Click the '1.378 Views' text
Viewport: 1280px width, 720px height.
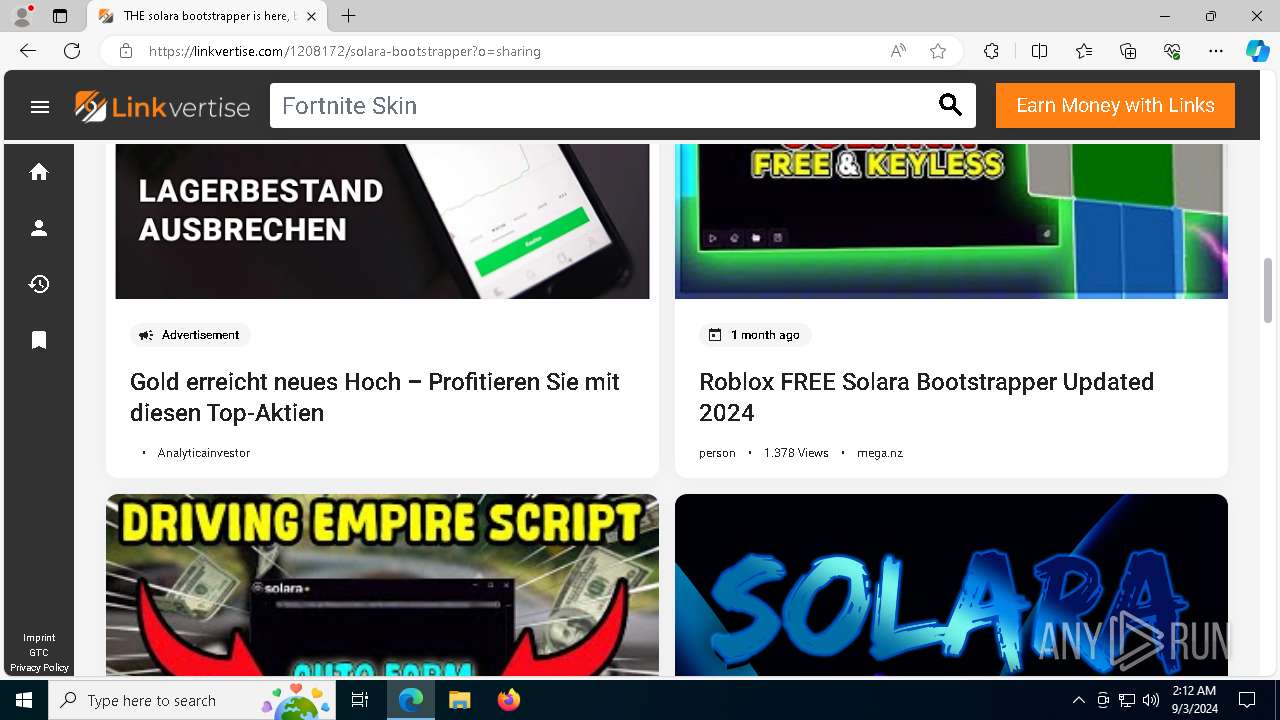click(796, 453)
